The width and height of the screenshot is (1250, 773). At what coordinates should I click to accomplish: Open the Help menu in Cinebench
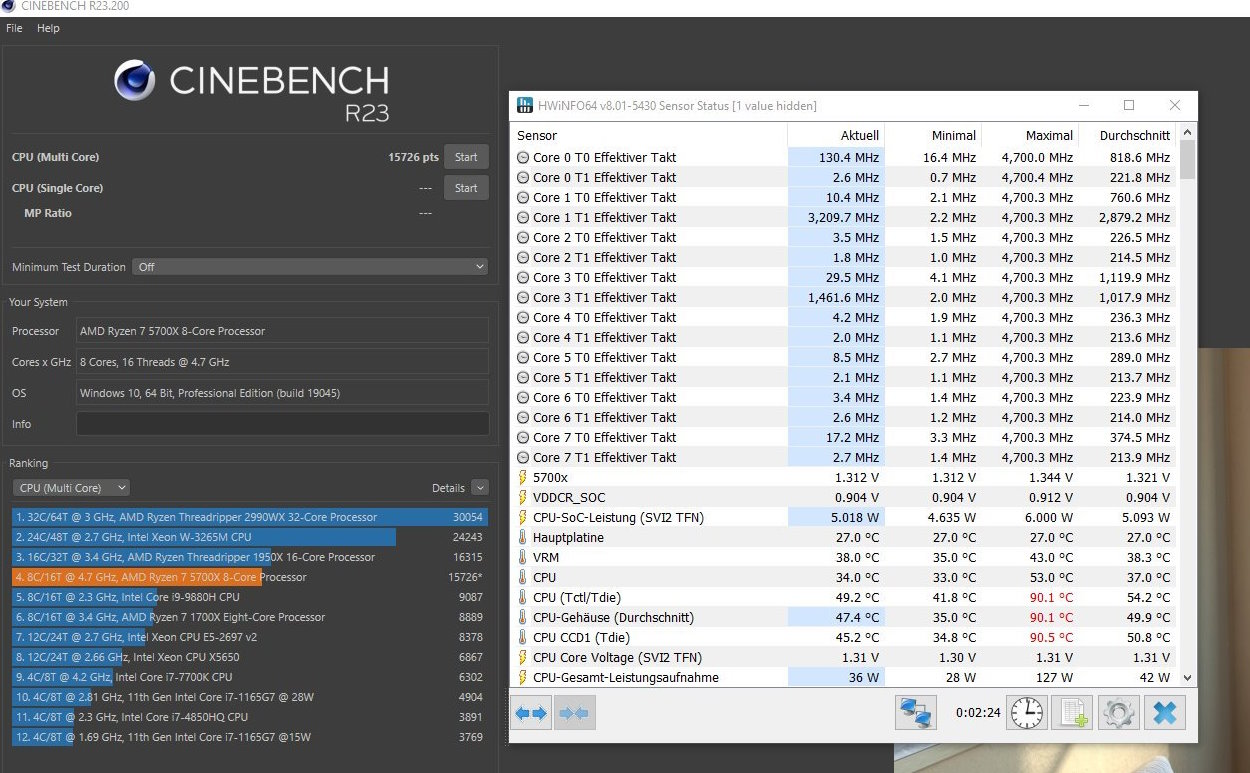48,28
